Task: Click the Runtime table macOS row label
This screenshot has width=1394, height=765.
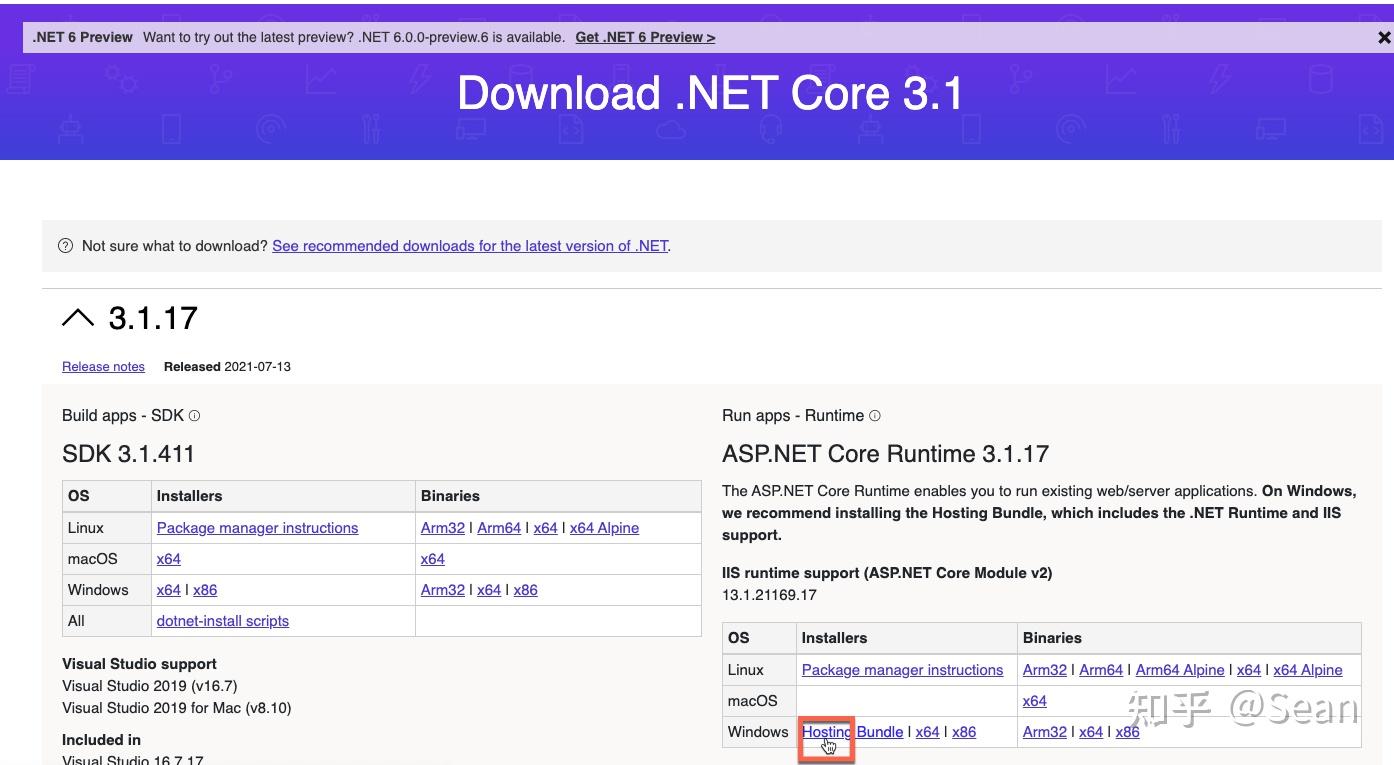Action: tap(753, 701)
